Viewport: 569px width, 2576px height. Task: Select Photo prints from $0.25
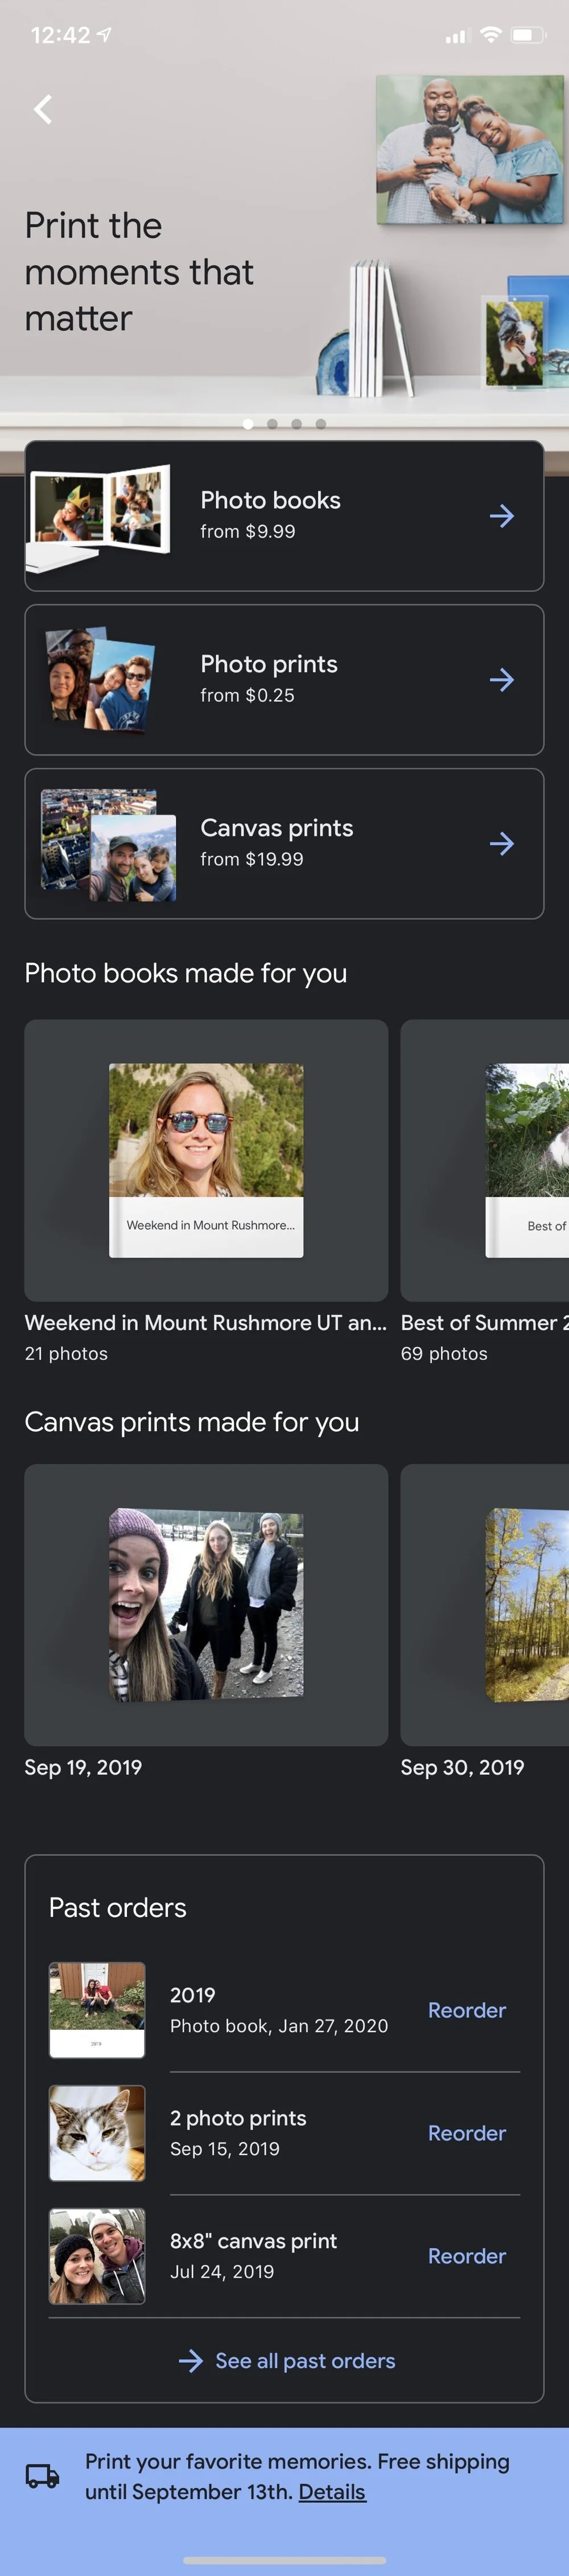click(284, 680)
